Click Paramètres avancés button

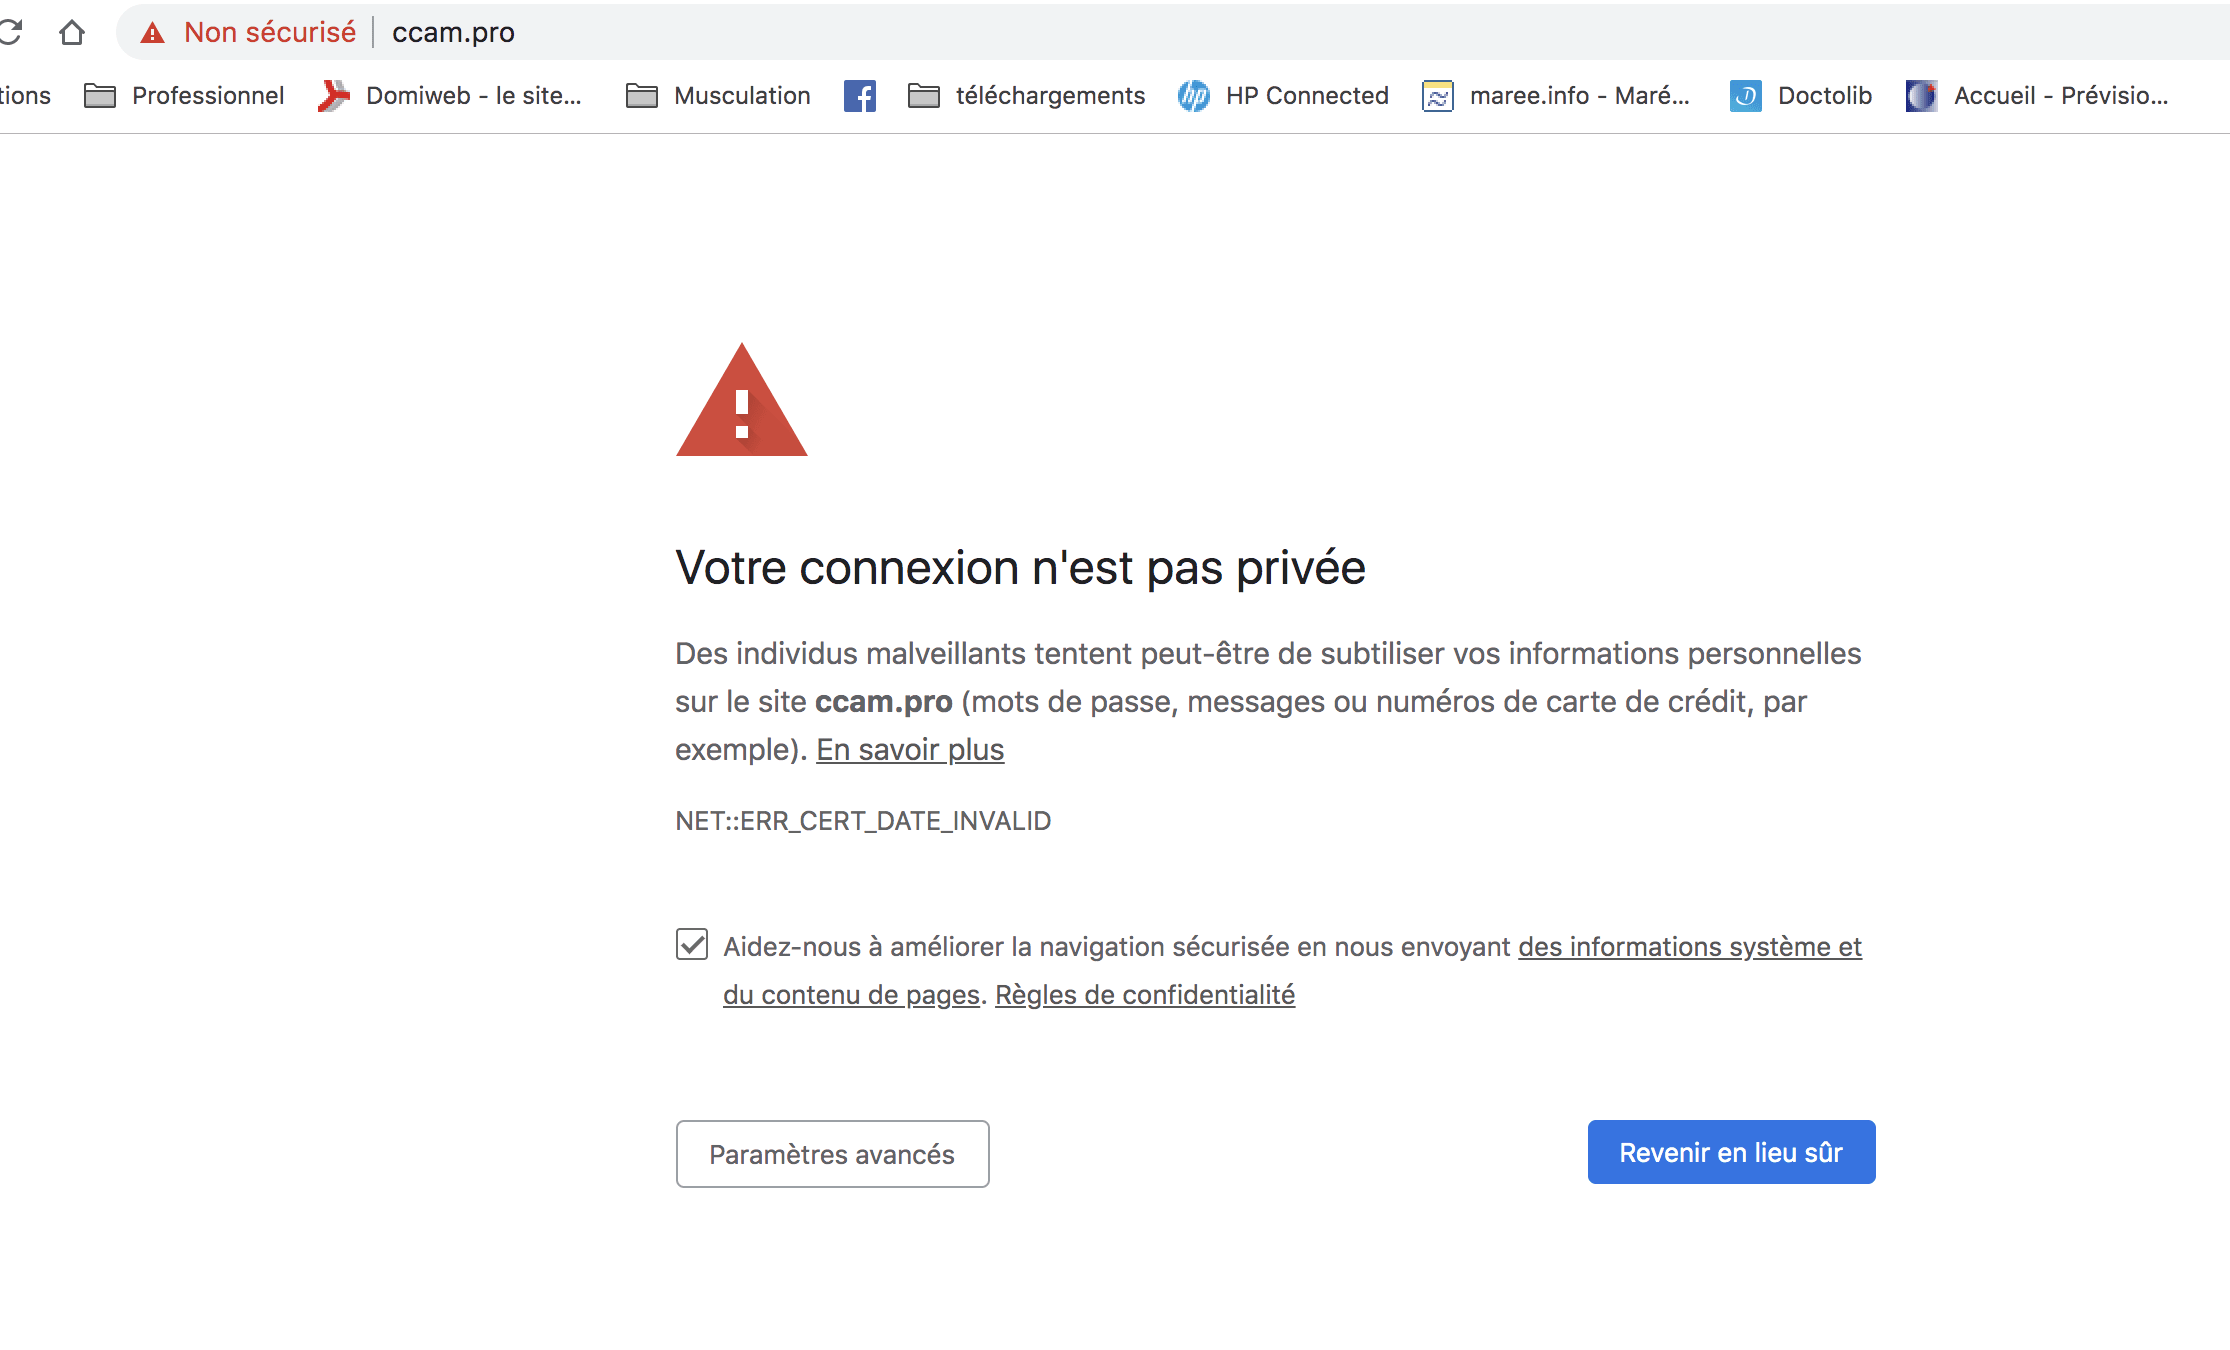[832, 1154]
